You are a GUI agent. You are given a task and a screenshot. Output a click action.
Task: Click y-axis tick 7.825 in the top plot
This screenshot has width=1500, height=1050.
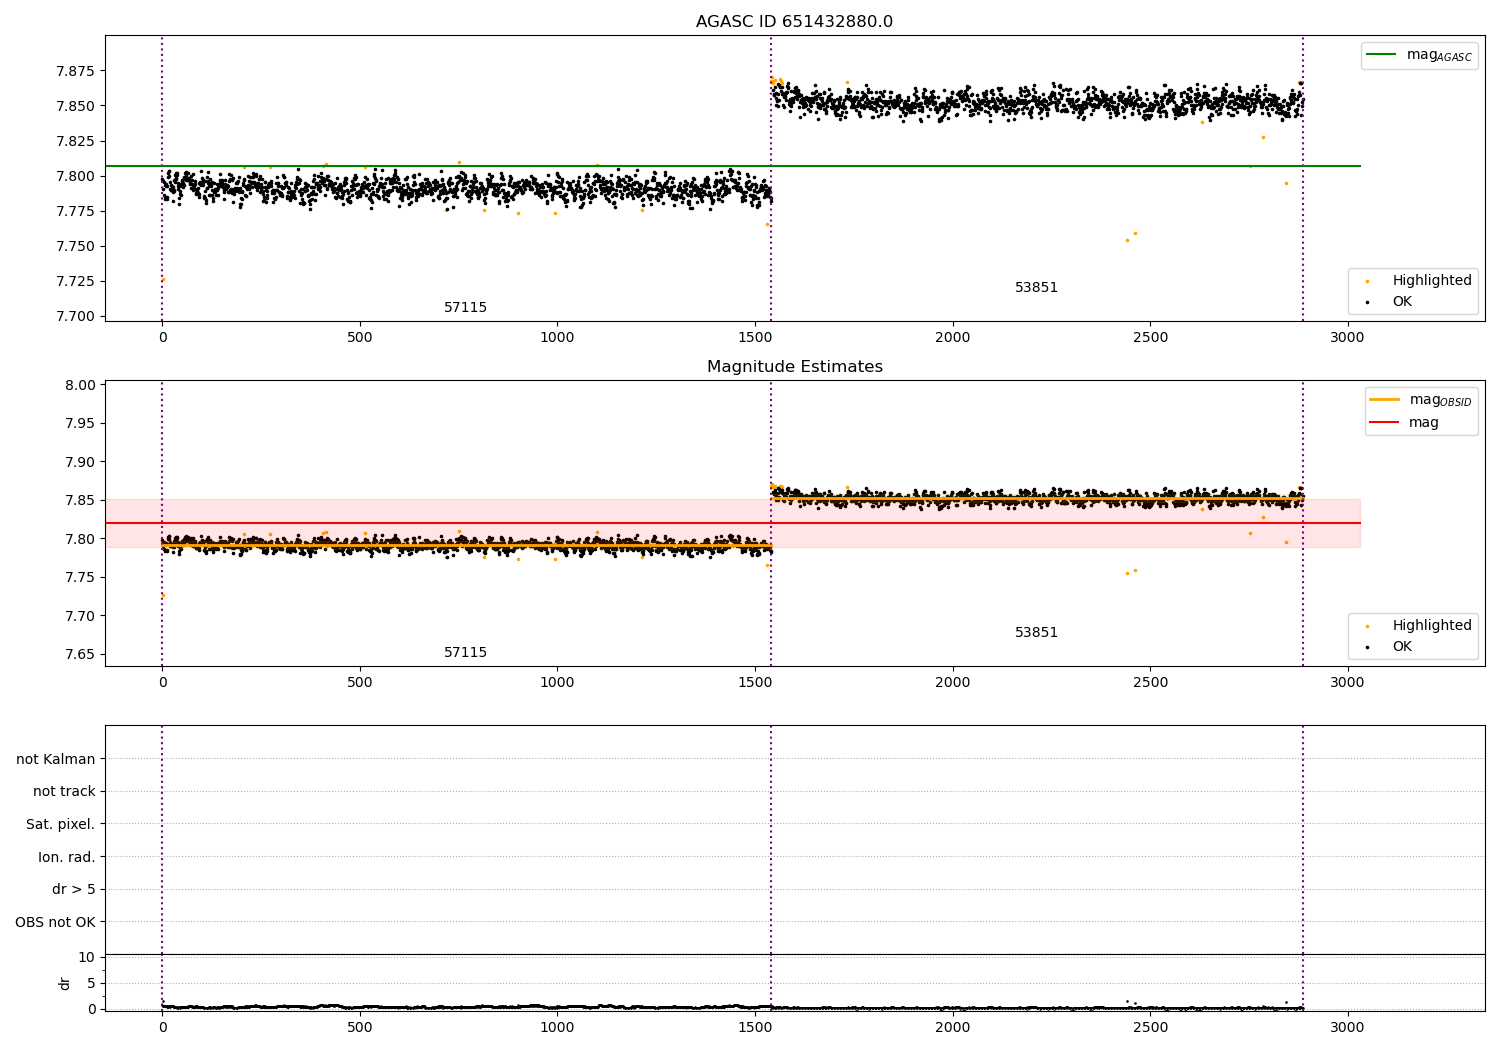pos(75,141)
